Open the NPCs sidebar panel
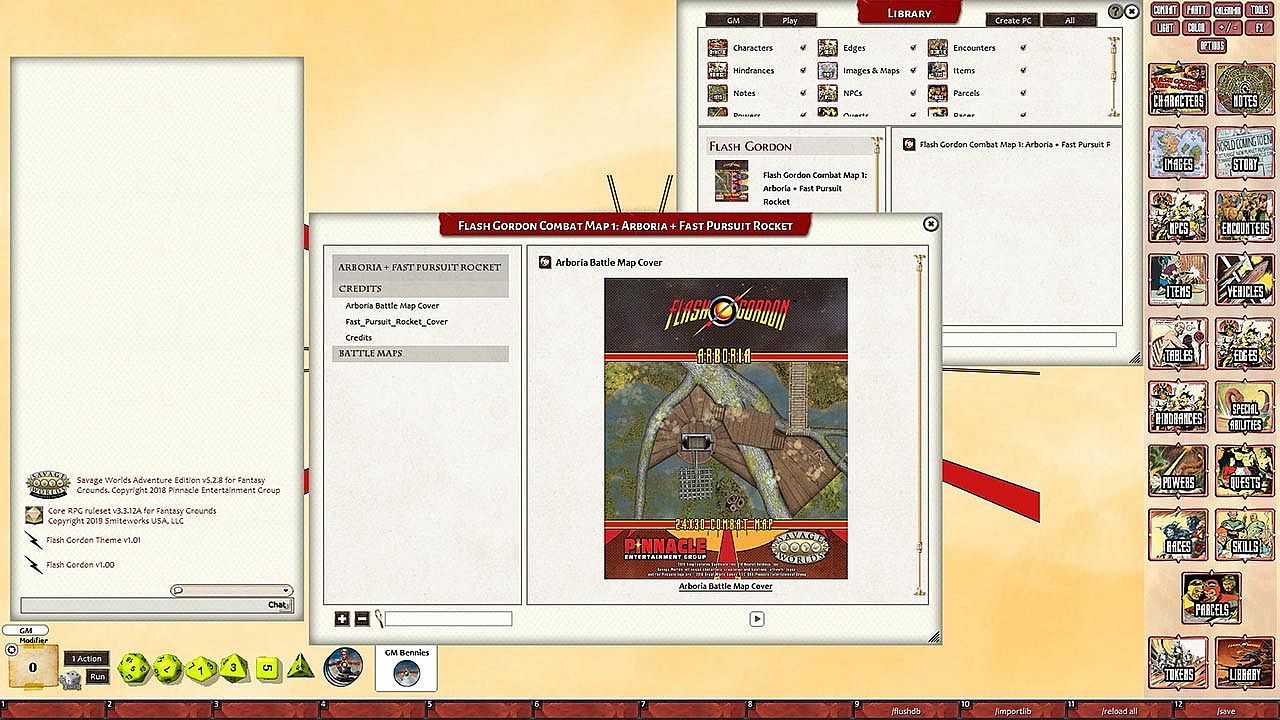 coord(1178,217)
